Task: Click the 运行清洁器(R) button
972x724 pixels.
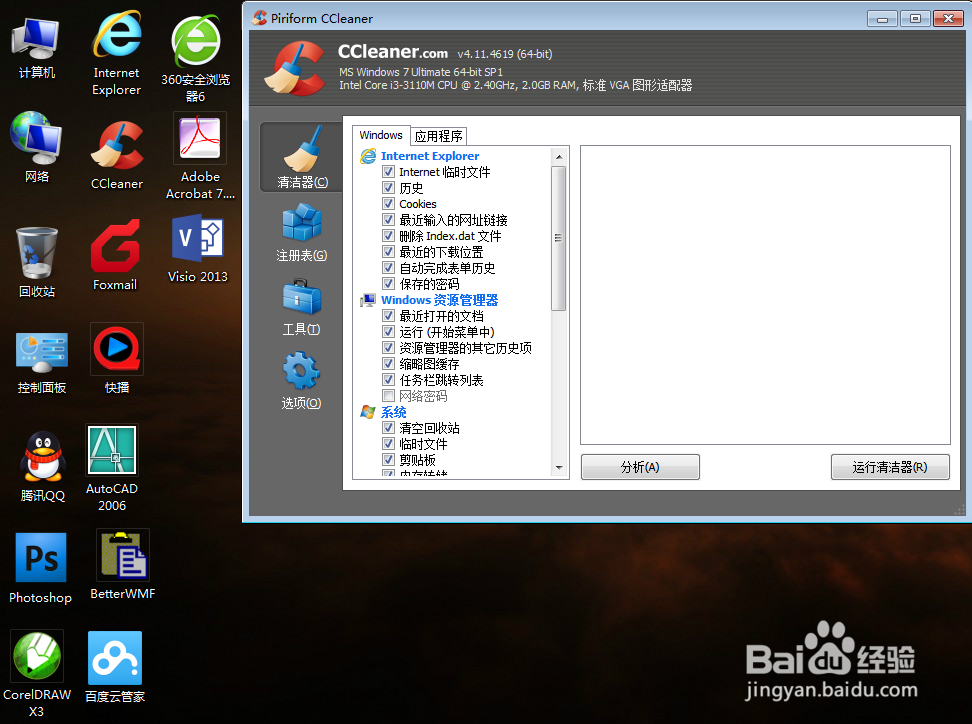Action: coord(890,467)
